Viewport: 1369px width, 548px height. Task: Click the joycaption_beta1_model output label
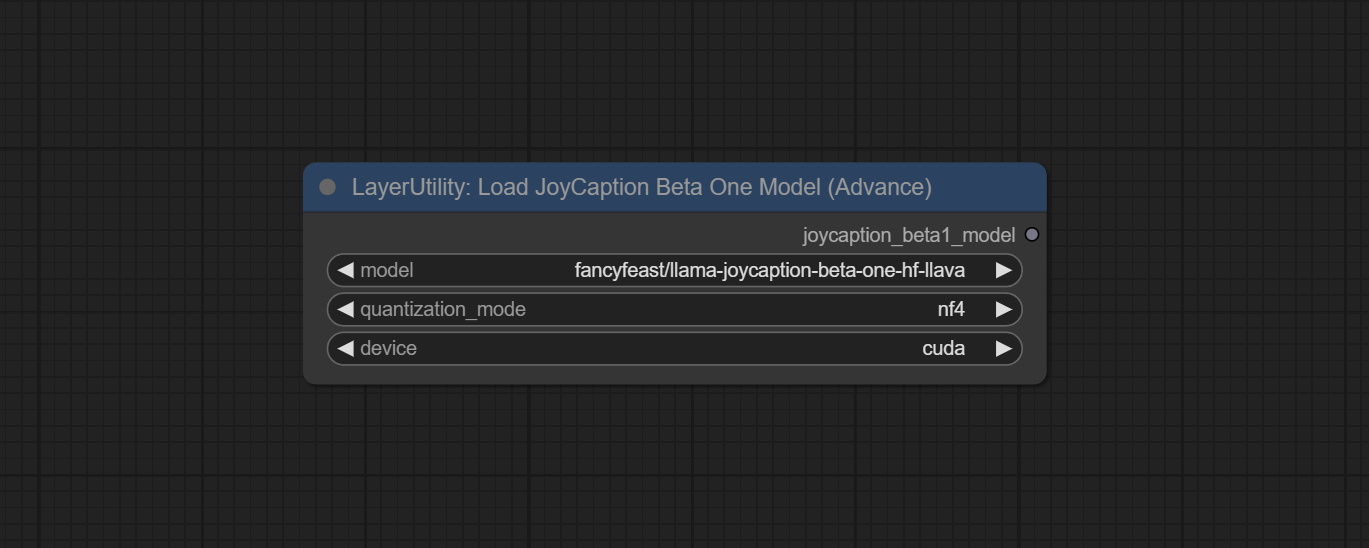click(908, 235)
